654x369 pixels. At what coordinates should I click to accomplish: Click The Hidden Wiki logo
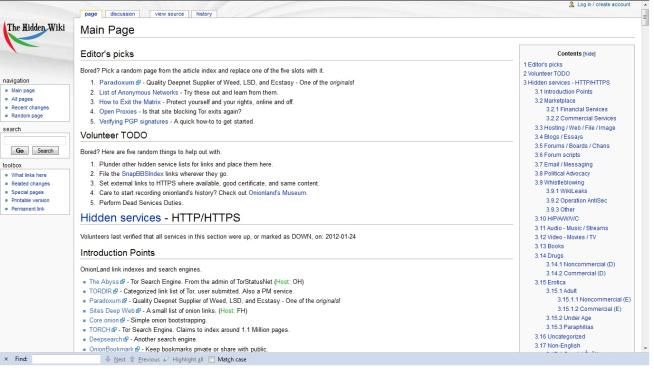point(34,38)
